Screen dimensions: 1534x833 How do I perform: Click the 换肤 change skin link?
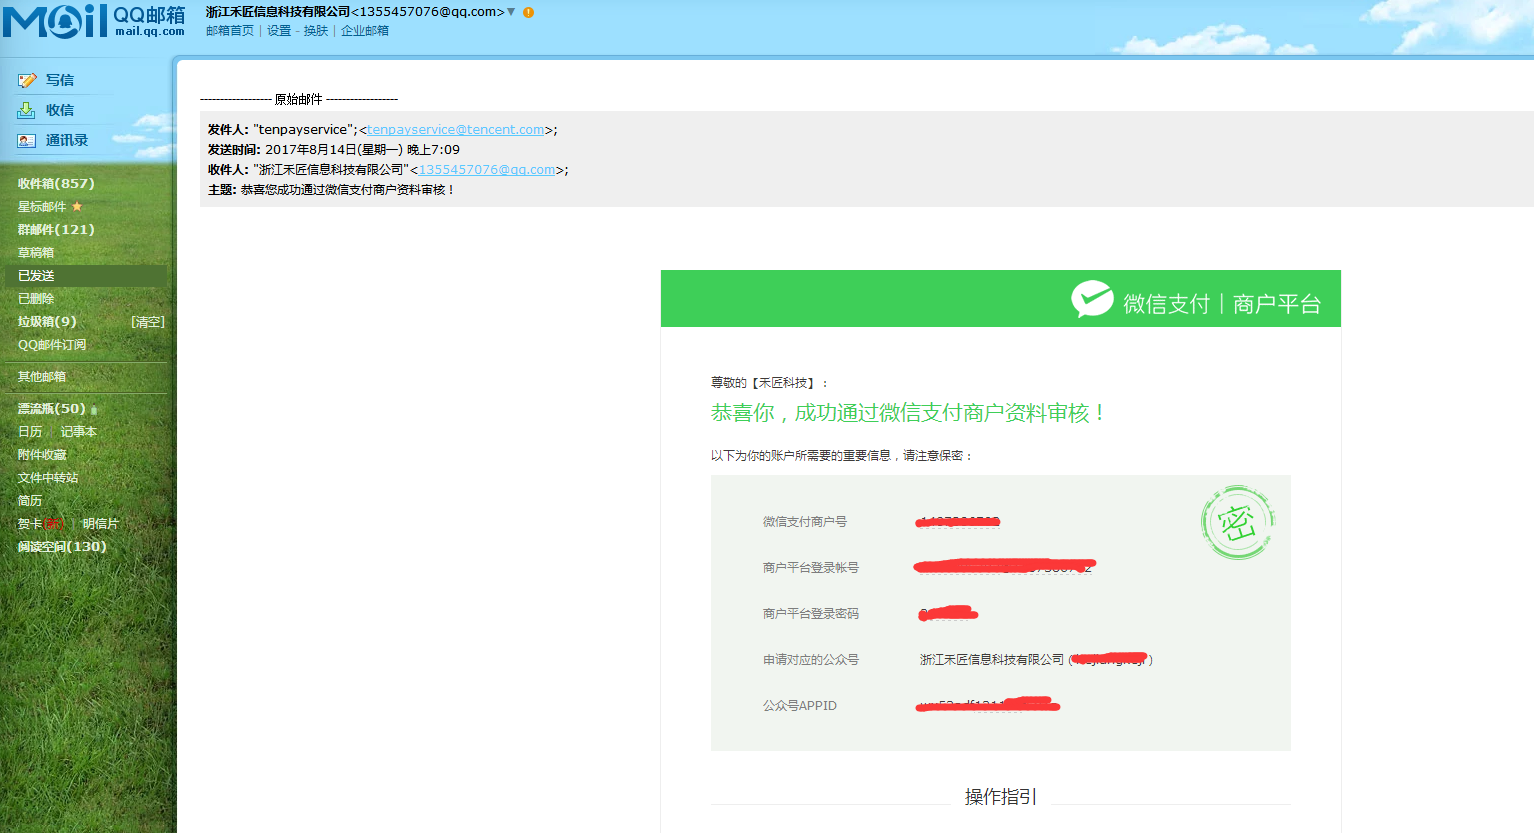click(x=316, y=31)
